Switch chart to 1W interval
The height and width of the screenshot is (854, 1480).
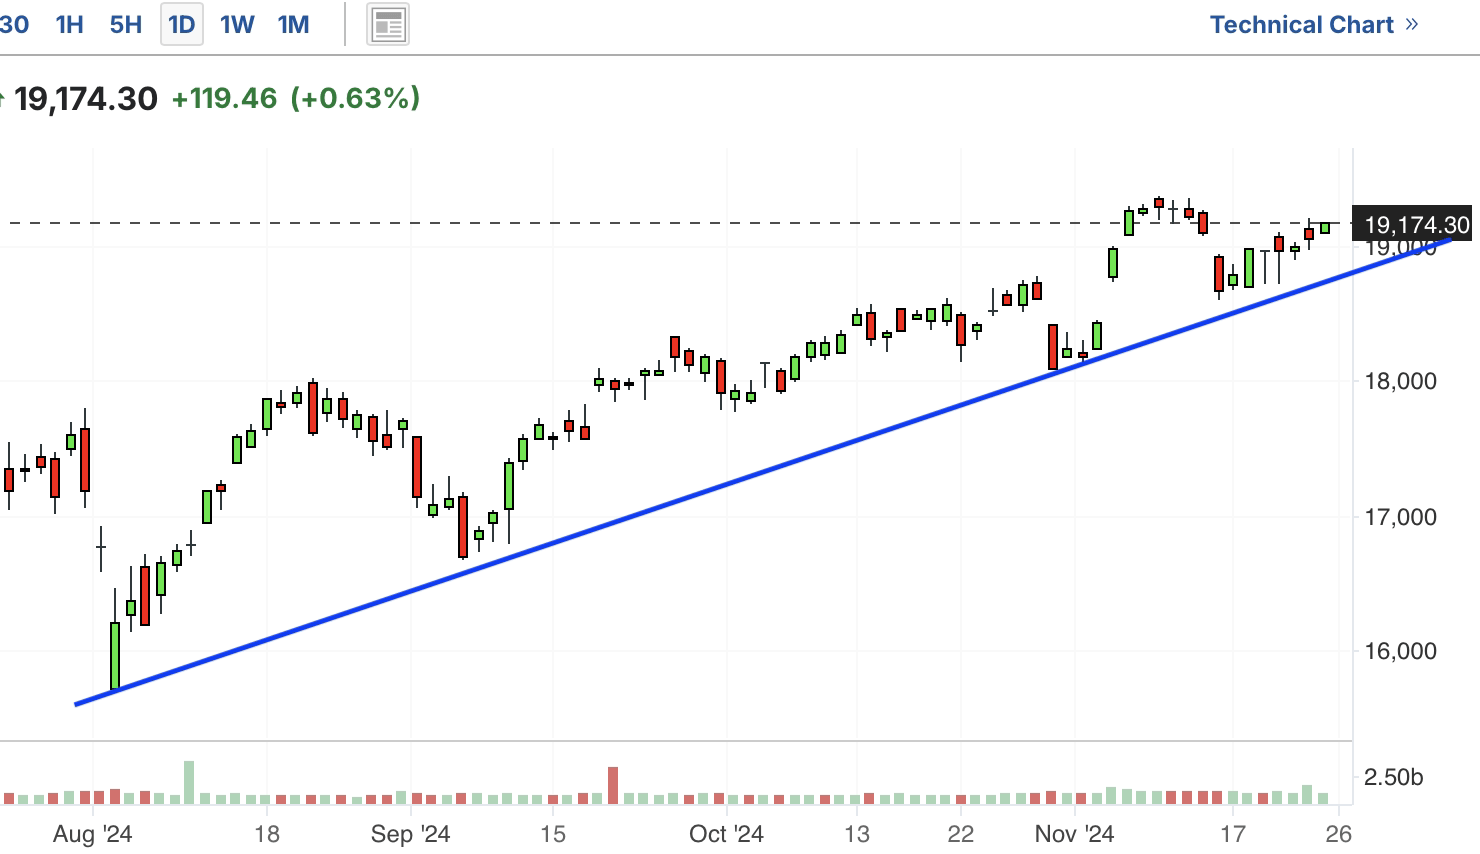pyautogui.click(x=237, y=24)
